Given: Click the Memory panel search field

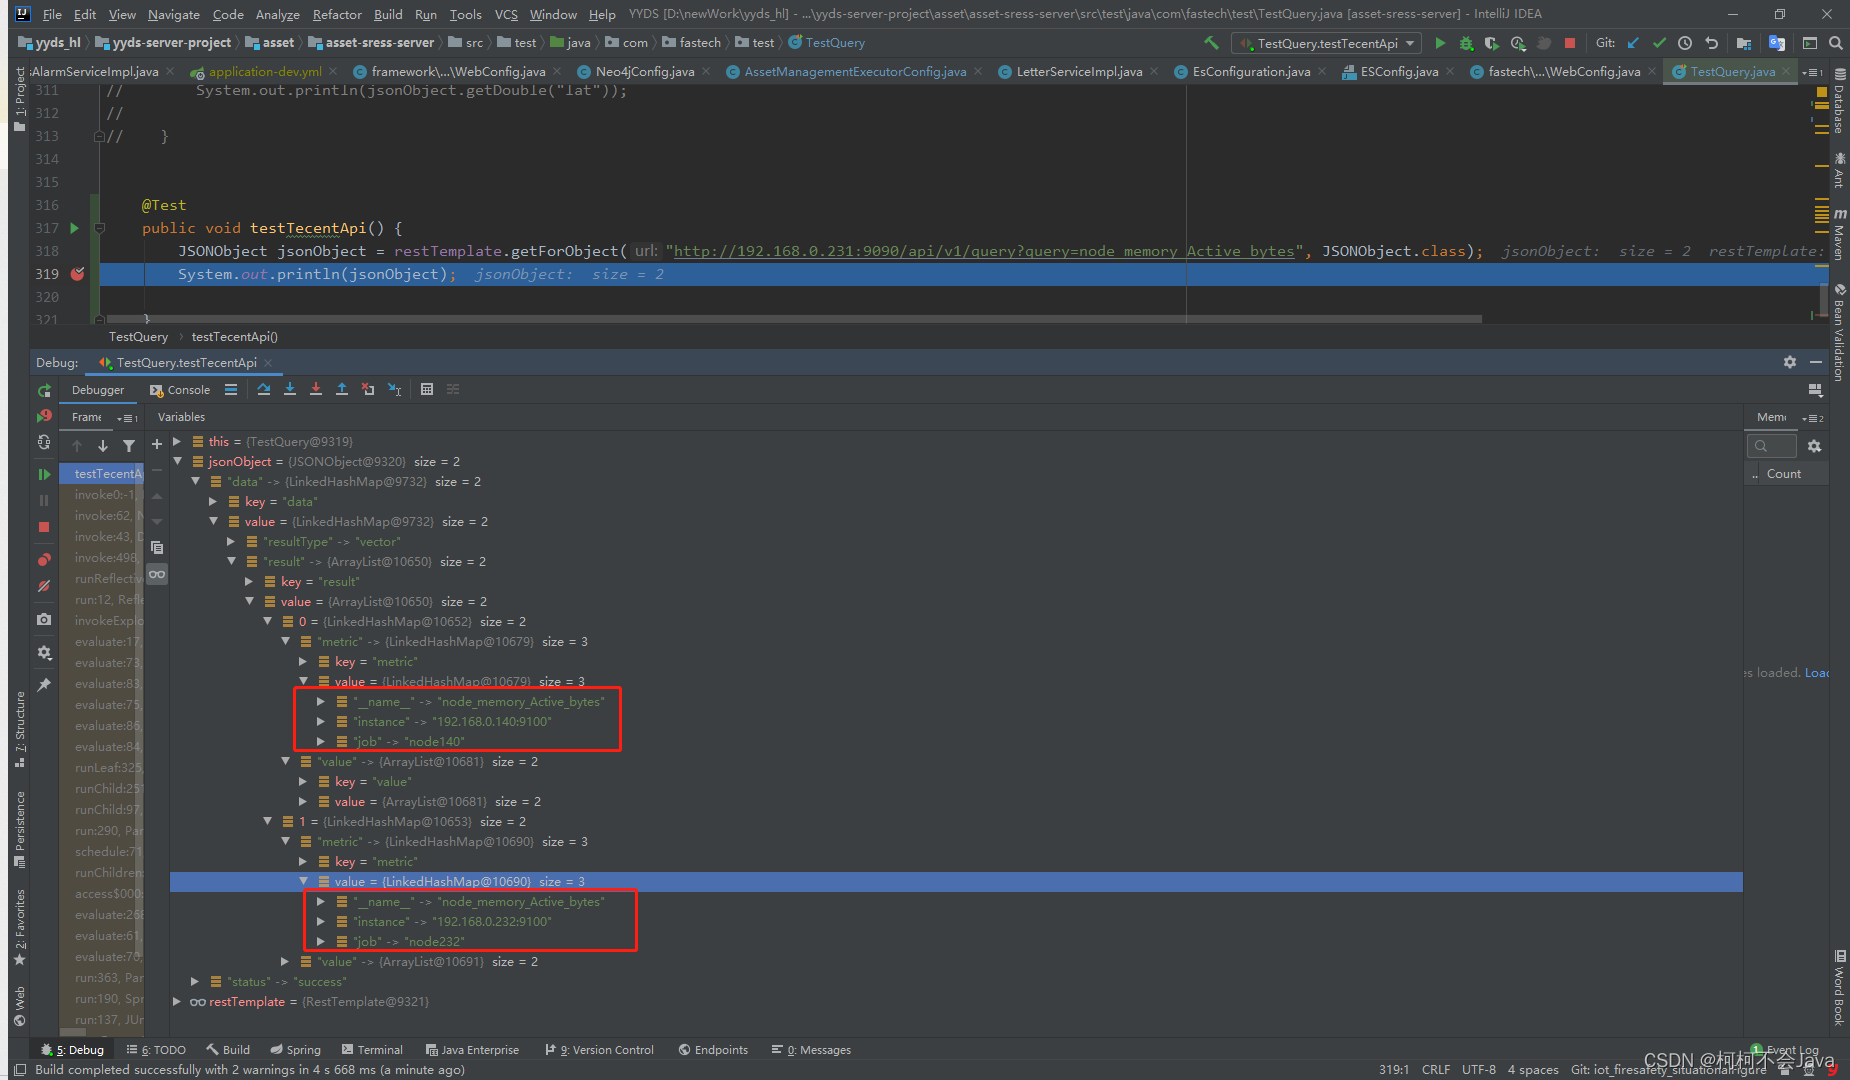Looking at the screenshot, I should point(1772,446).
